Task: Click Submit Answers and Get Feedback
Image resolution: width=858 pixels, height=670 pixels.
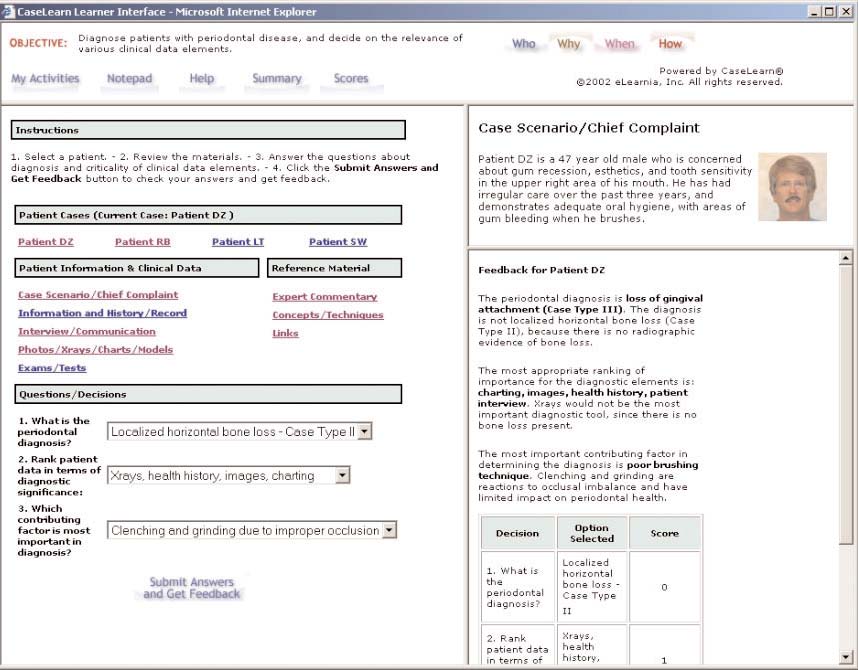Action: (x=192, y=588)
